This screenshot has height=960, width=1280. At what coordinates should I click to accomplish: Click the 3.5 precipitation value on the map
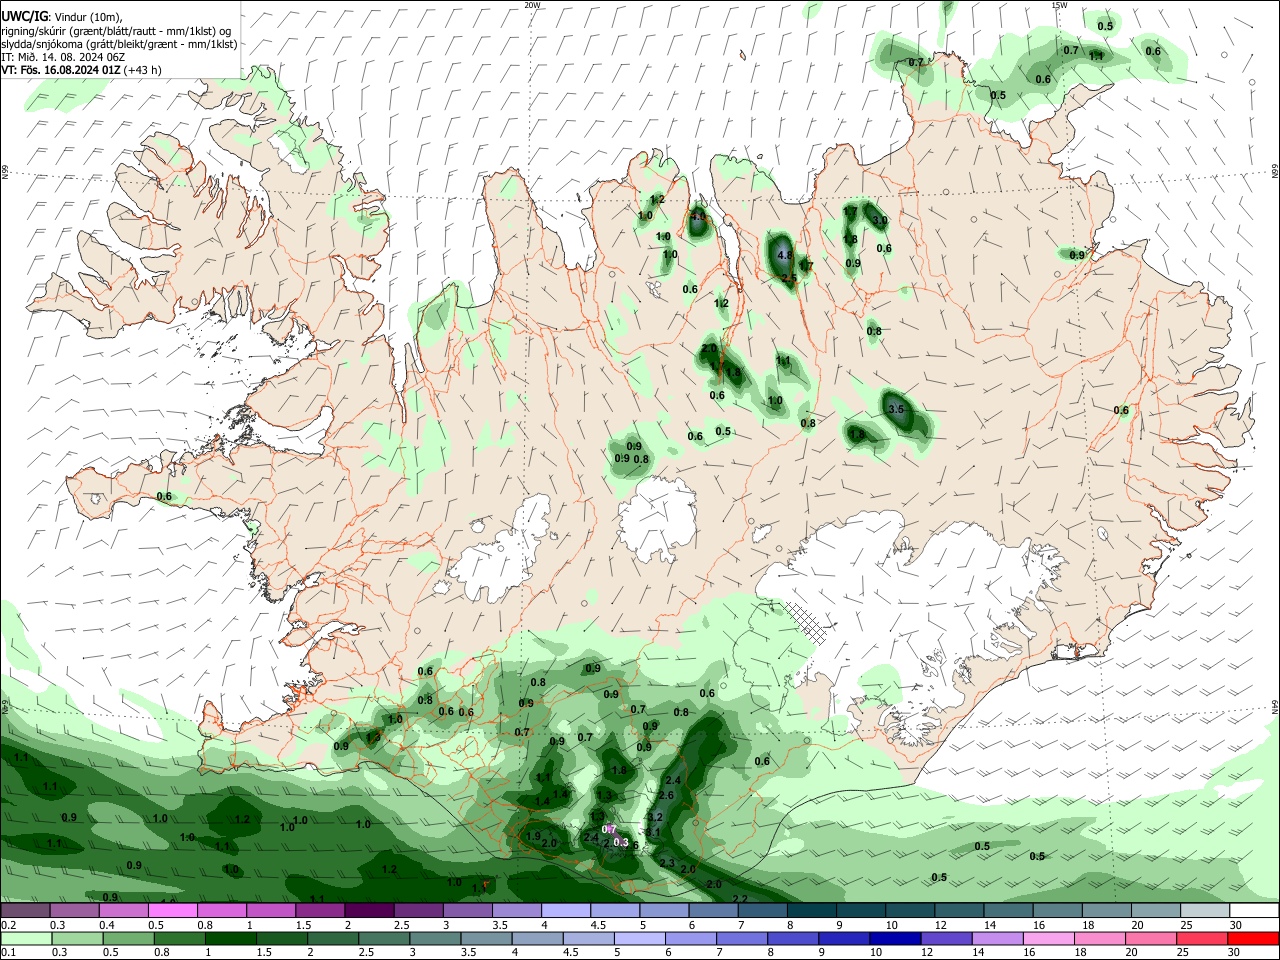(896, 409)
